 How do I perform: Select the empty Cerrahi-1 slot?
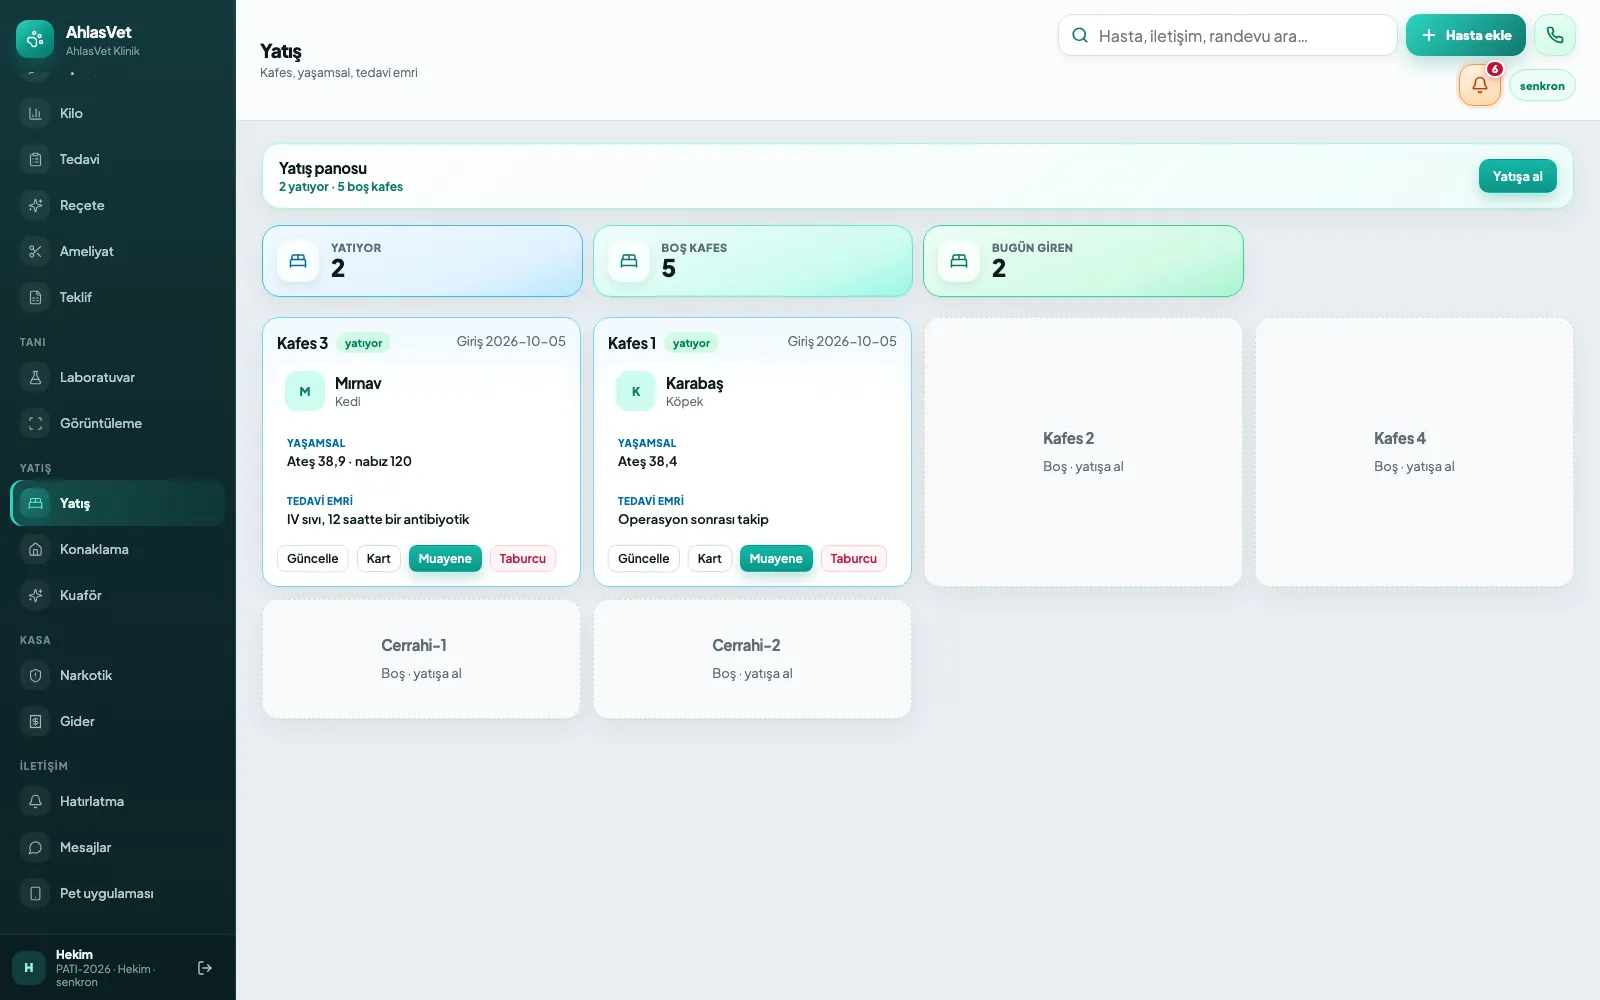tap(421, 659)
